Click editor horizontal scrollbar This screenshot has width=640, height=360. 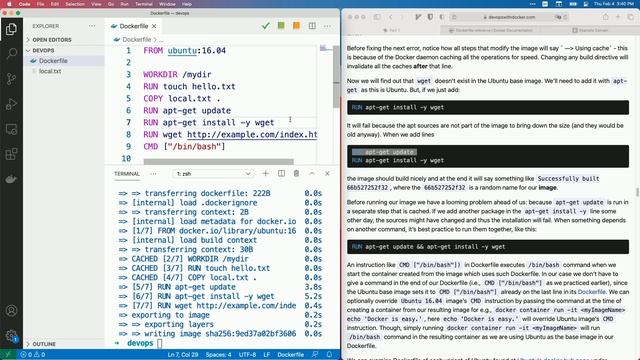point(218,162)
